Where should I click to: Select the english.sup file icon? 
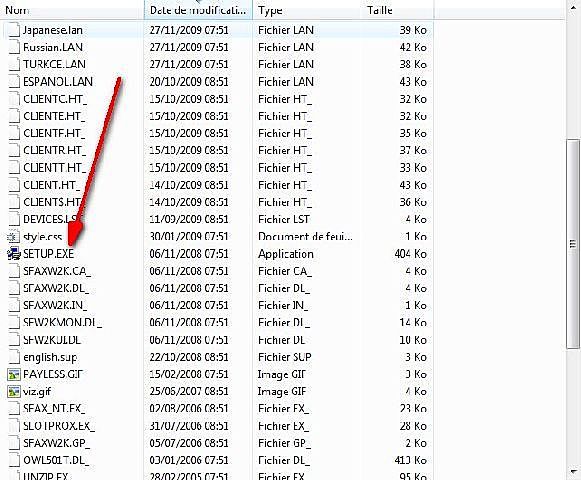point(14,357)
